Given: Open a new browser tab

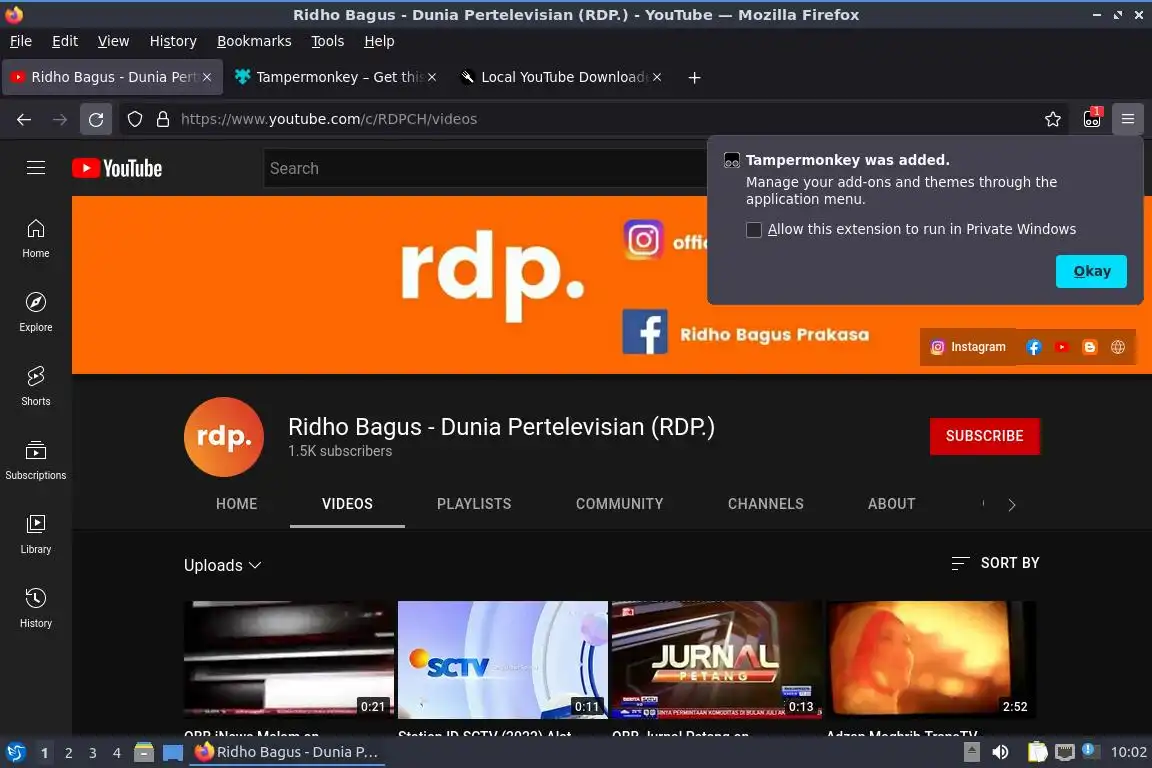Looking at the screenshot, I should click(x=694, y=77).
